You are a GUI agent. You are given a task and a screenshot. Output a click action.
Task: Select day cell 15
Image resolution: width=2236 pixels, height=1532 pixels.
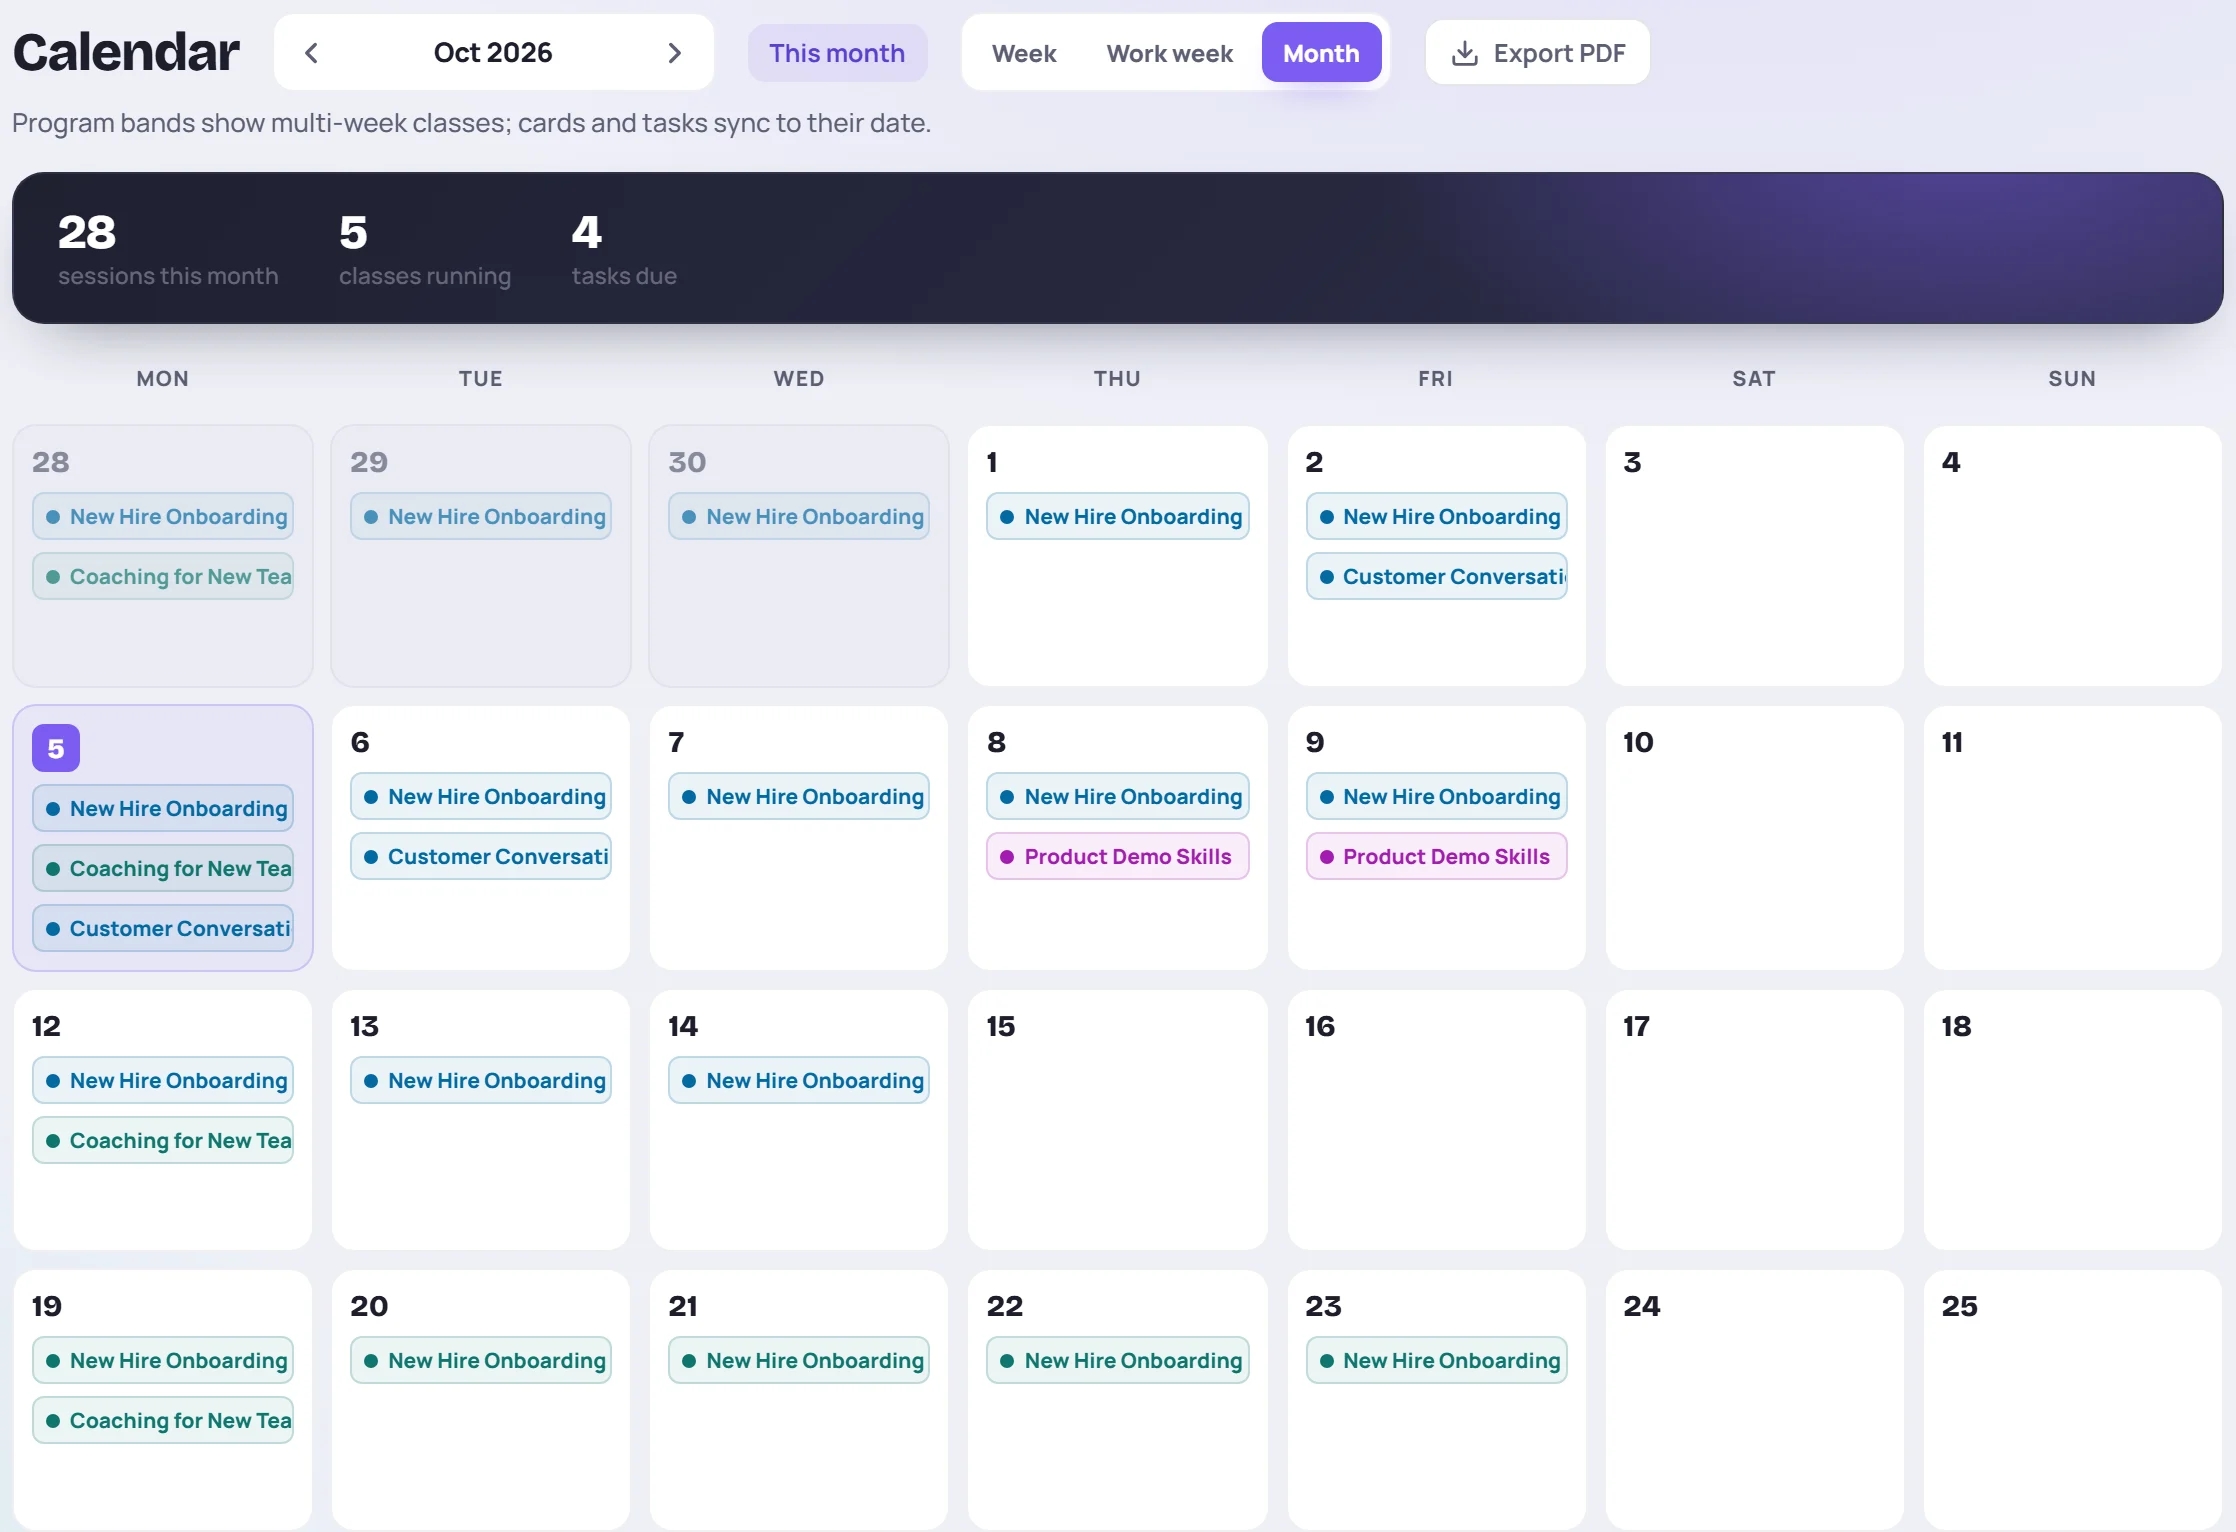[x=1118, y=1120]
